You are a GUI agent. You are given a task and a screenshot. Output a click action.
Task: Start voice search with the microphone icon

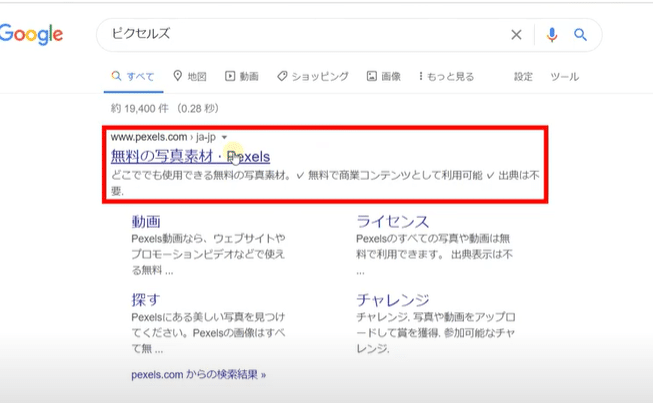click(x=552, y=35)
